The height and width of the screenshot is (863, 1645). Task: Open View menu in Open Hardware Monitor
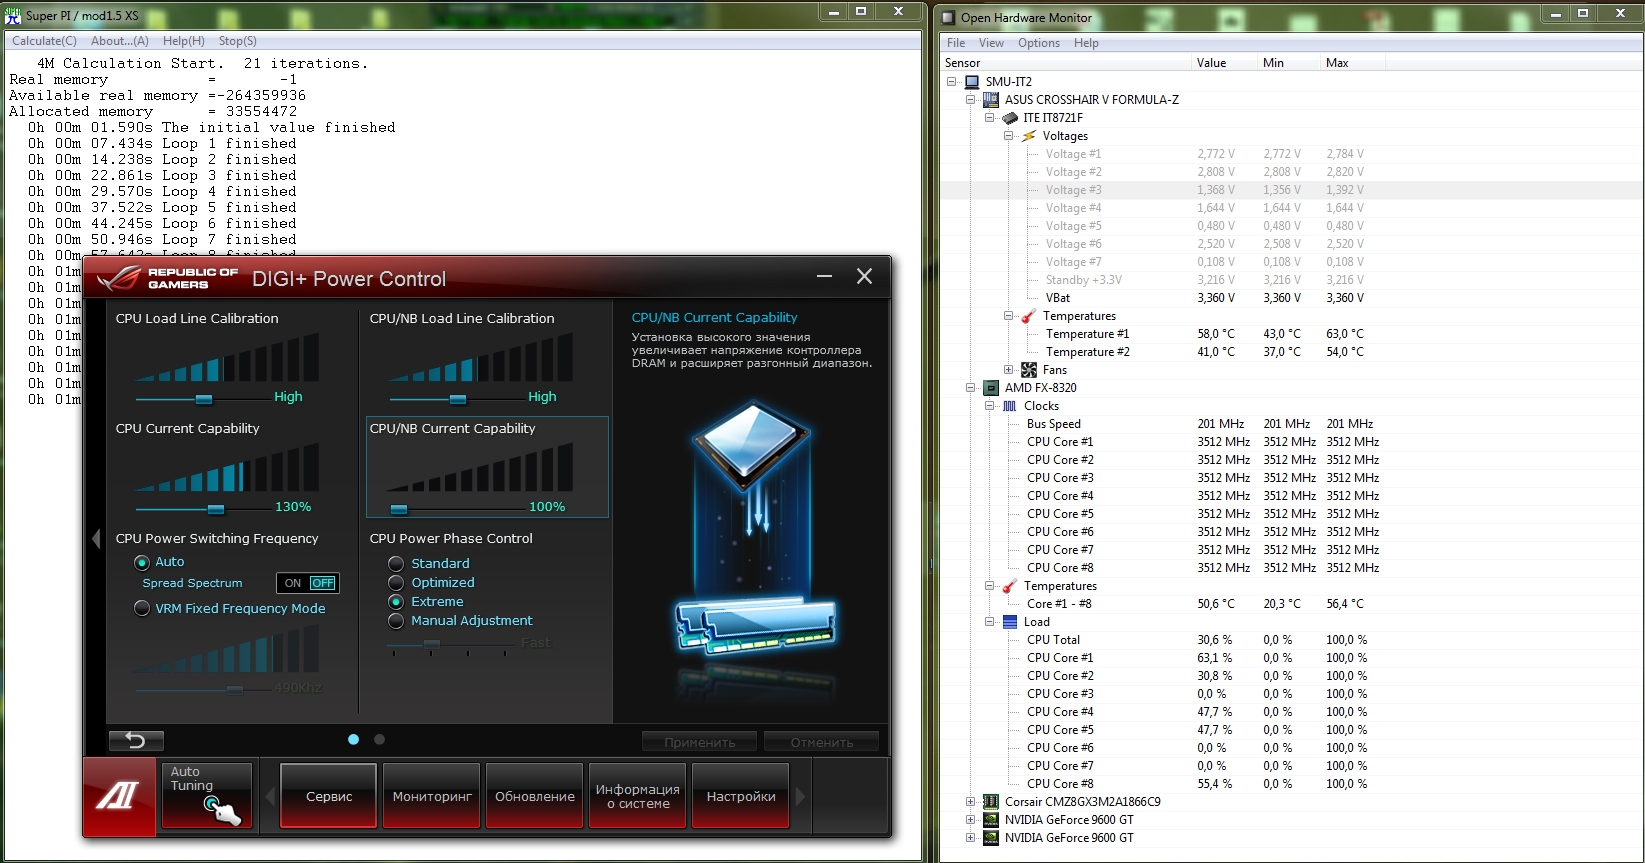coord(991,43)
